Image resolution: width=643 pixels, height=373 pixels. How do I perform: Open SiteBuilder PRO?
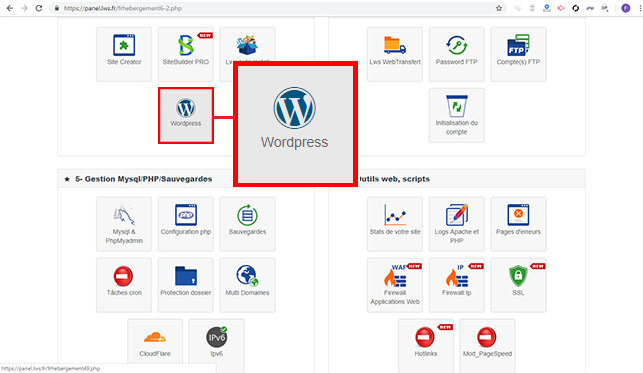point(186,54)
